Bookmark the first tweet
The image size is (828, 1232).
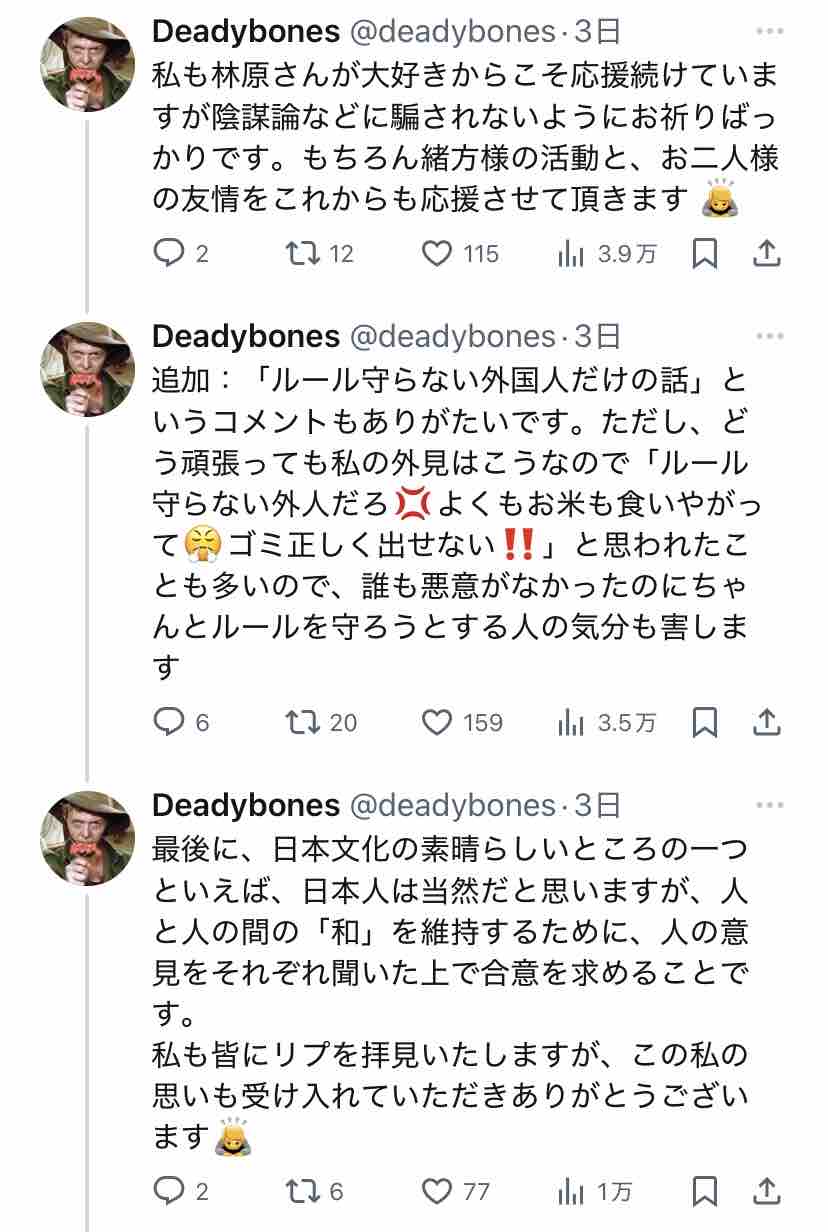[705, 254]
